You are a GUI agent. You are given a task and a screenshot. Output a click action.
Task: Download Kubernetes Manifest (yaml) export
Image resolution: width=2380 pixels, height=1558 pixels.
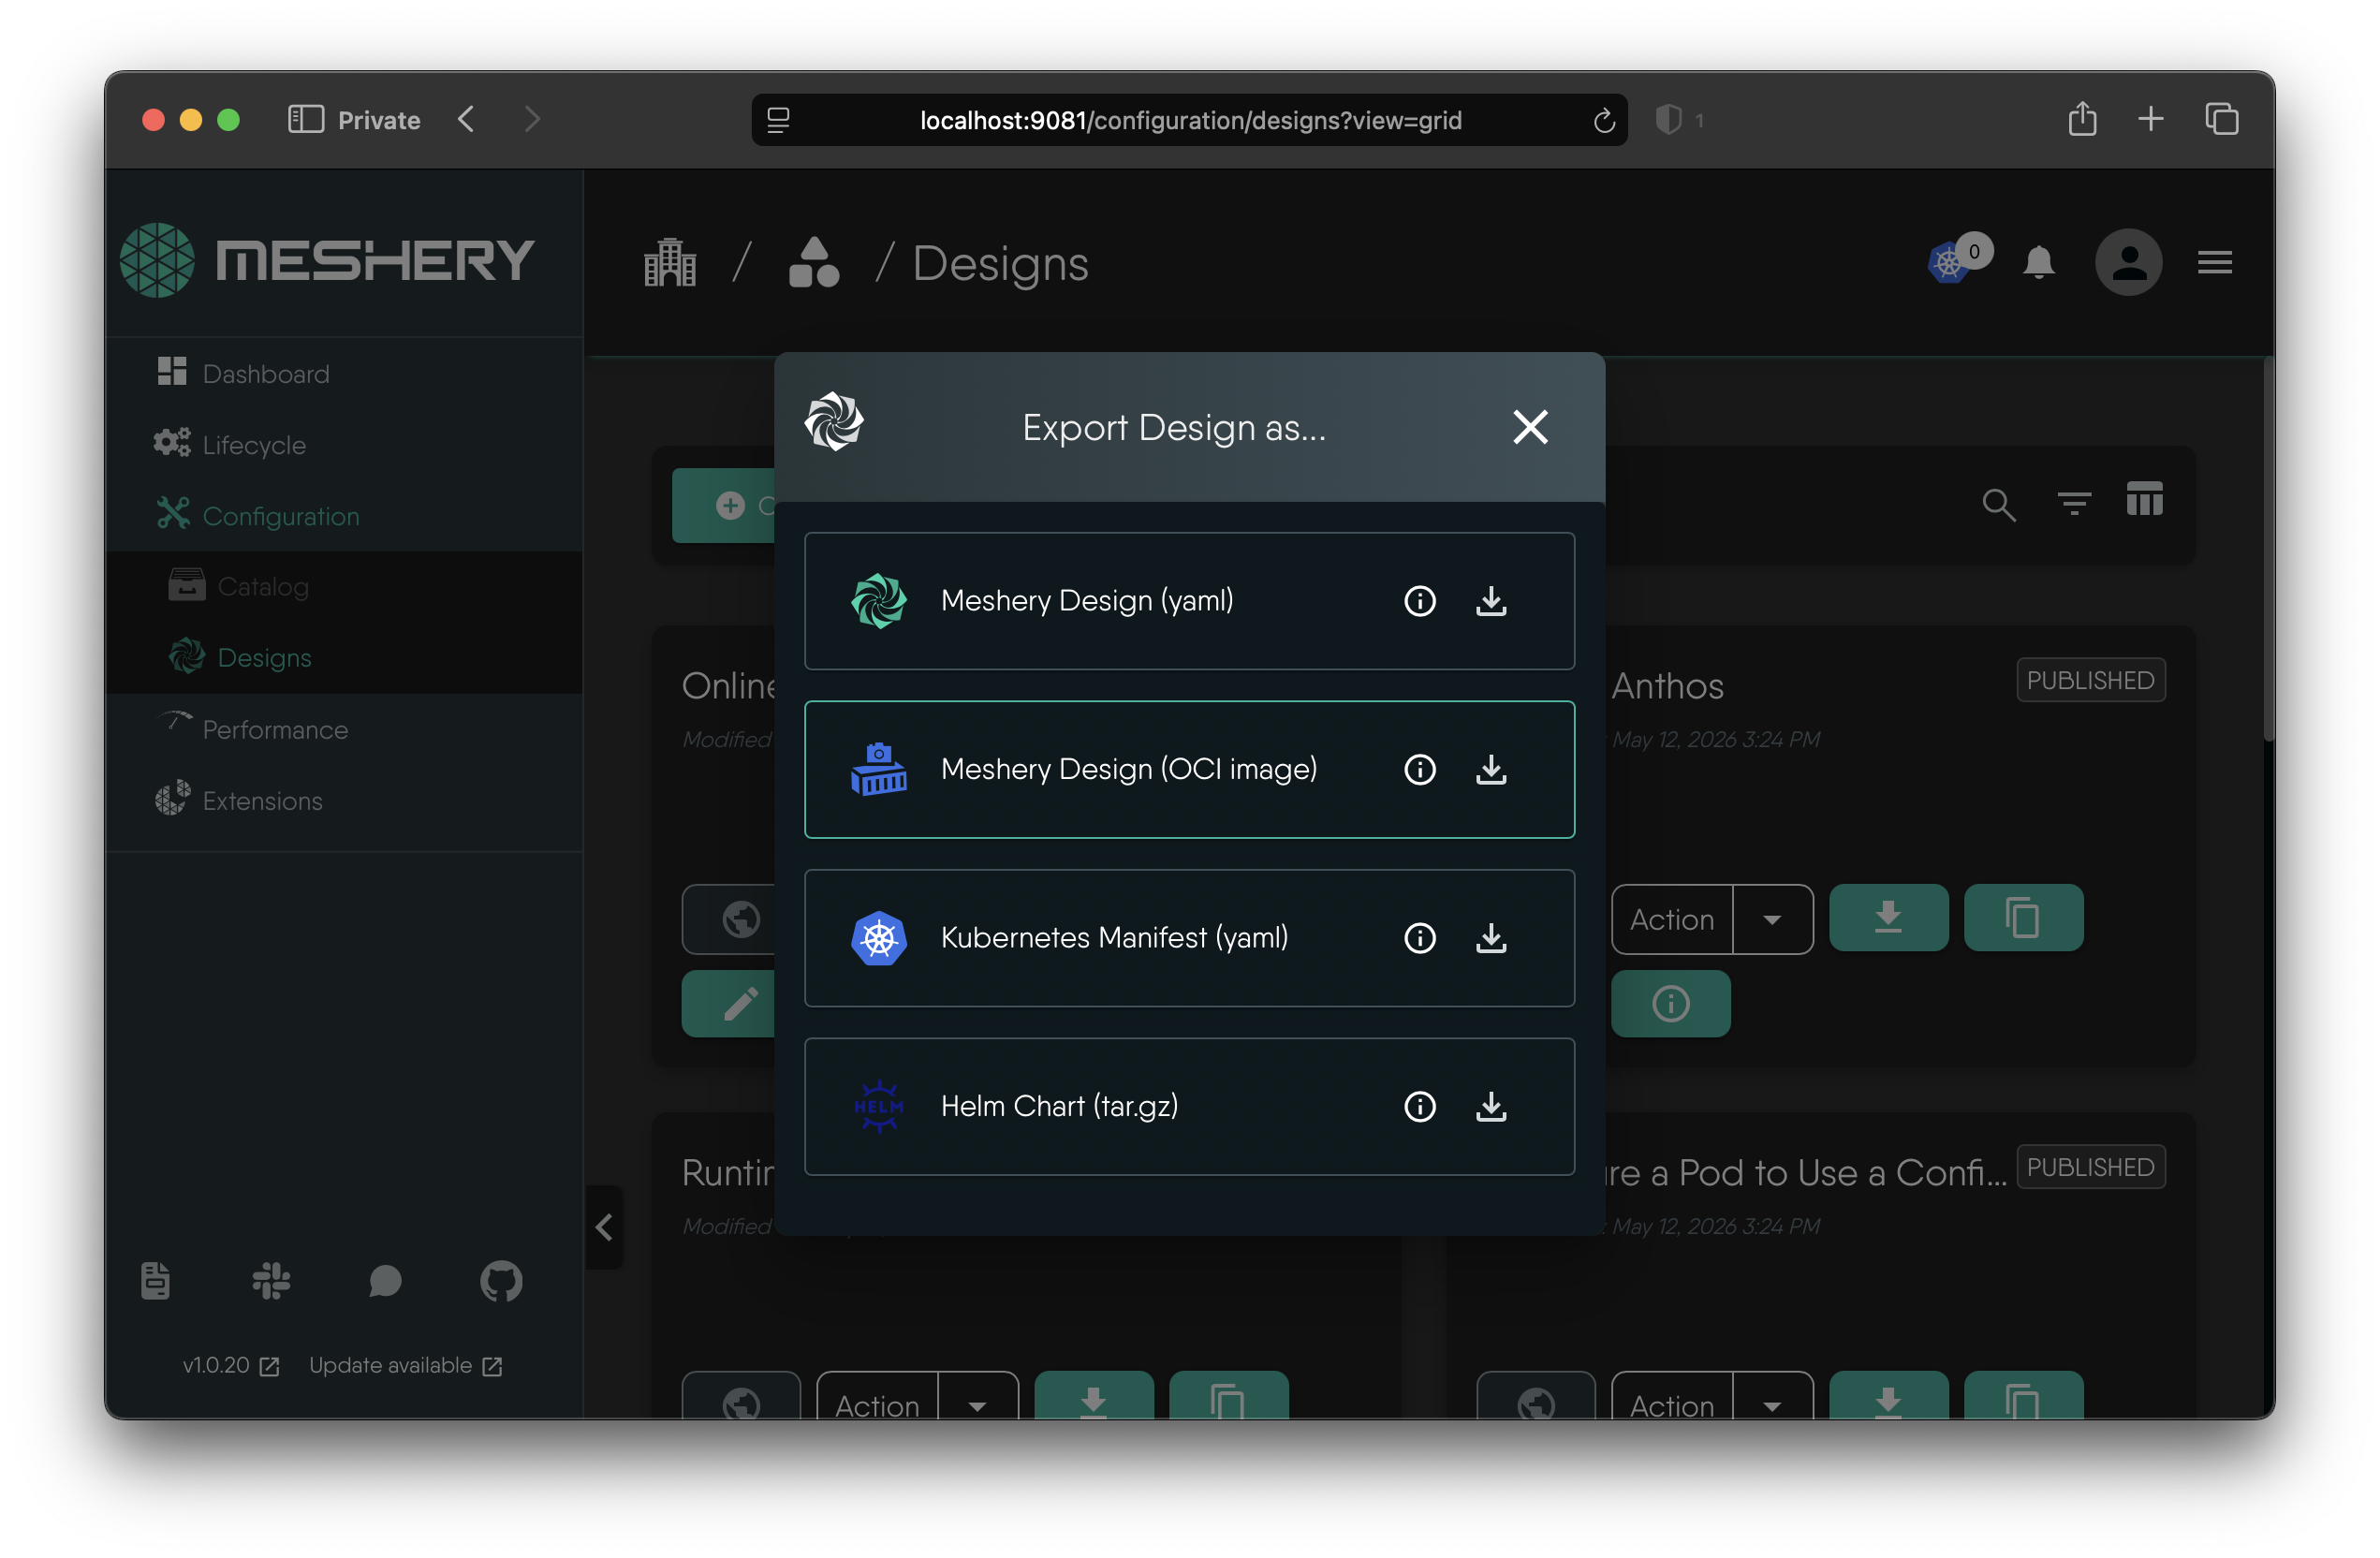(x=1491, y=938)
